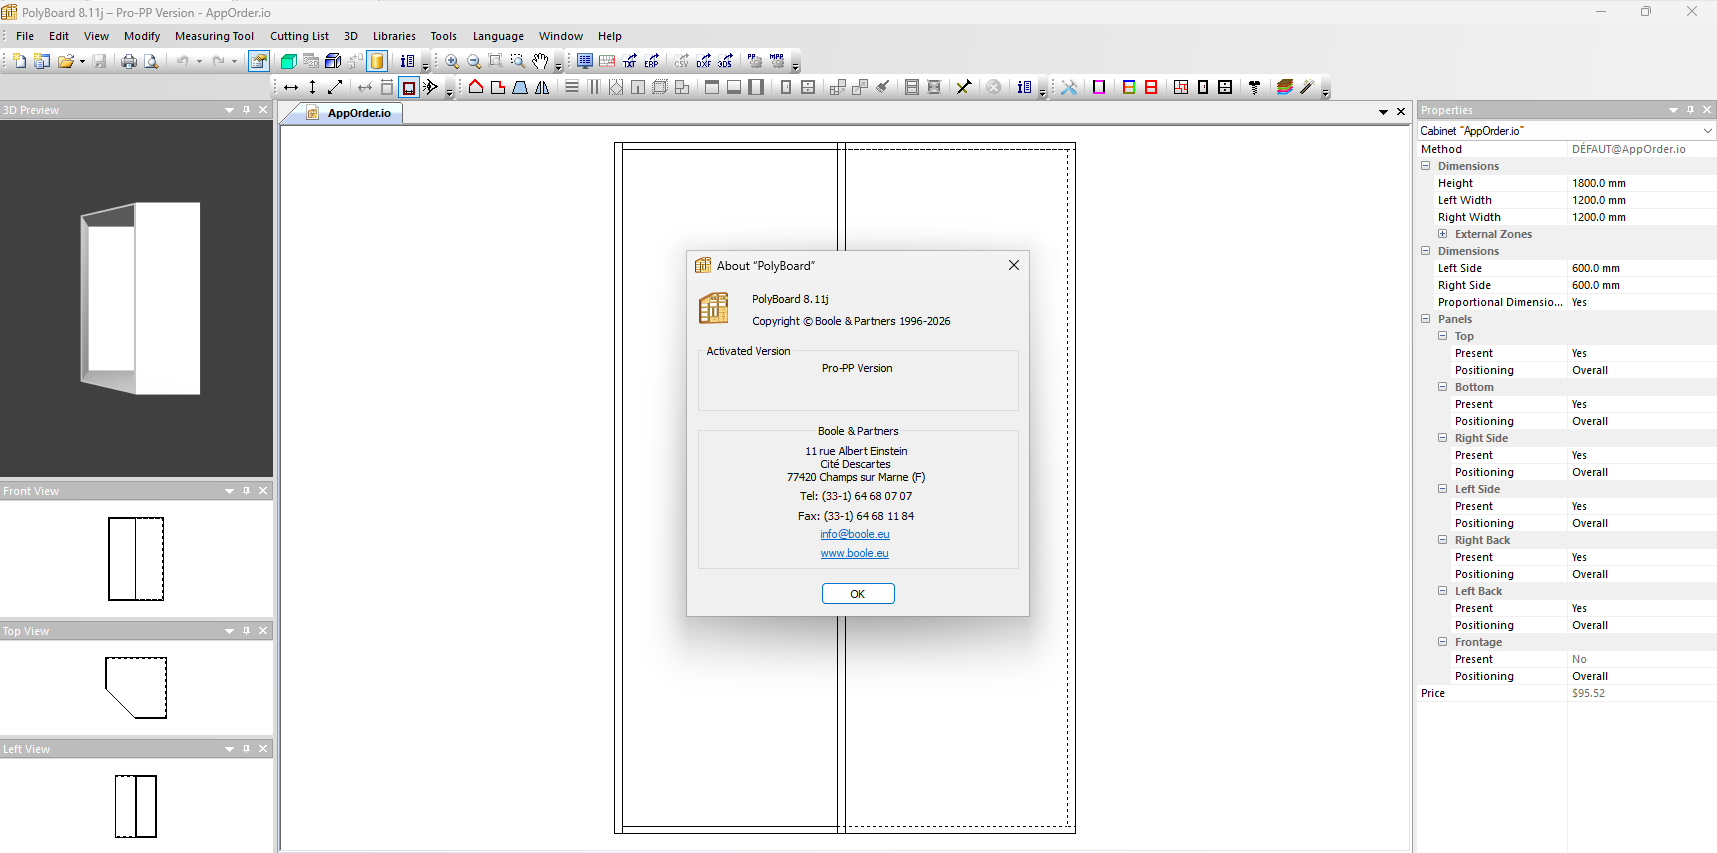Select the diagonal dimension arrow tool
This screenshot has height=853, width=1717.
335,87
